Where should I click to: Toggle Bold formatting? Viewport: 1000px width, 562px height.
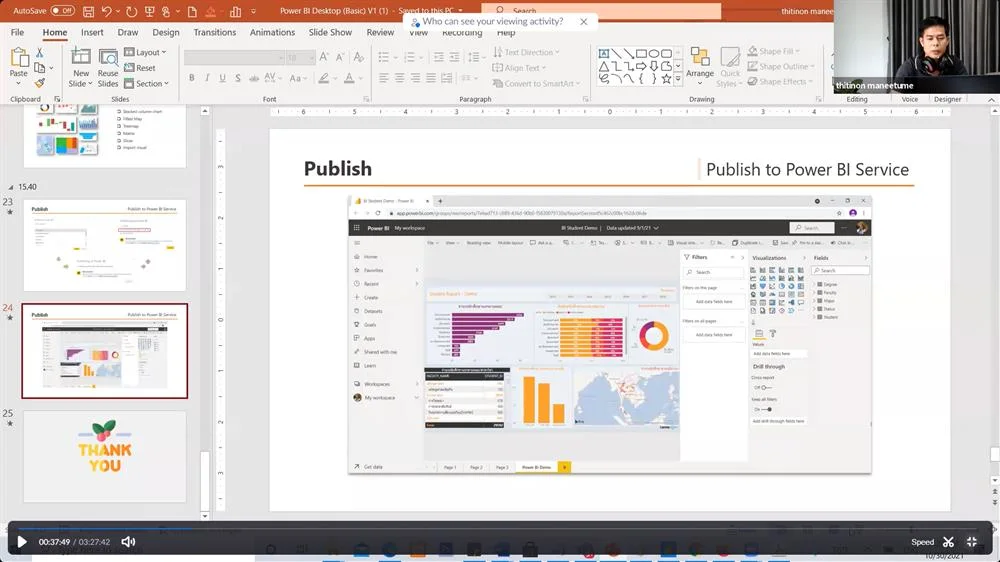pyautogui.click(x=191, y=78)
